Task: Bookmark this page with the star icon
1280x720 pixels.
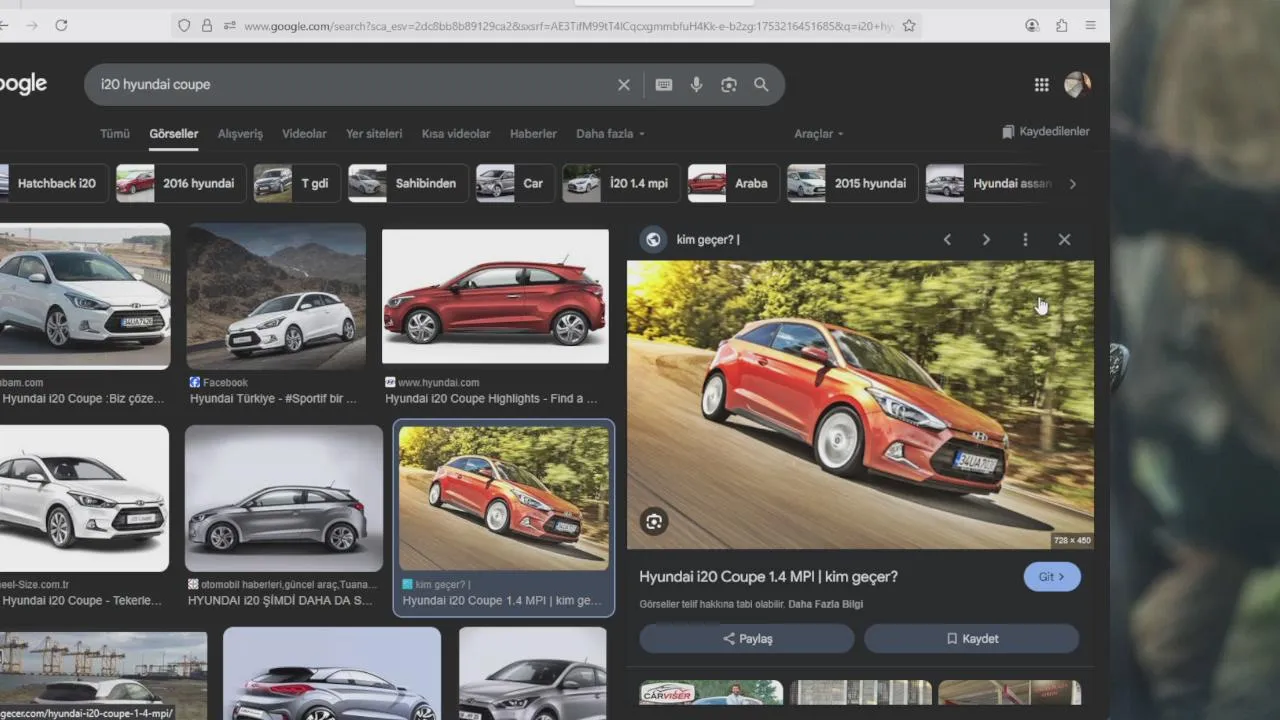Action: coord(909,26)
